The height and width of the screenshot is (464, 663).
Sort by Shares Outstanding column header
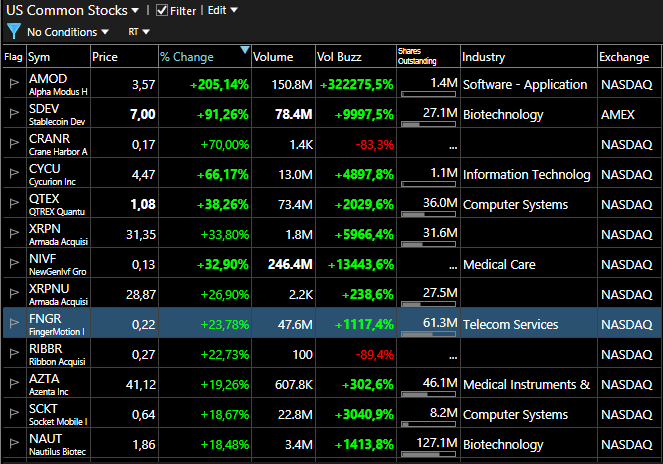(428, 57)
